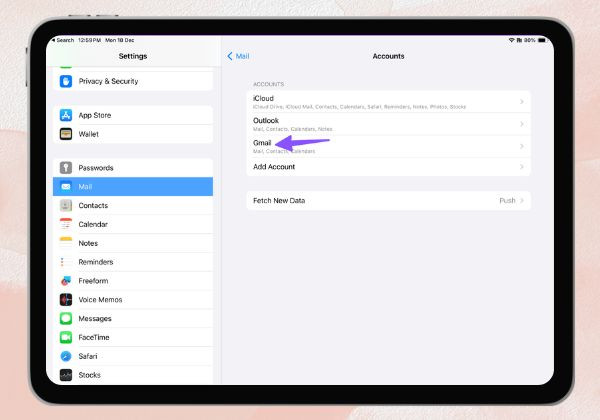Open Reminders settings row
This screenshot has height=420, width=600.
pos(133,262)
